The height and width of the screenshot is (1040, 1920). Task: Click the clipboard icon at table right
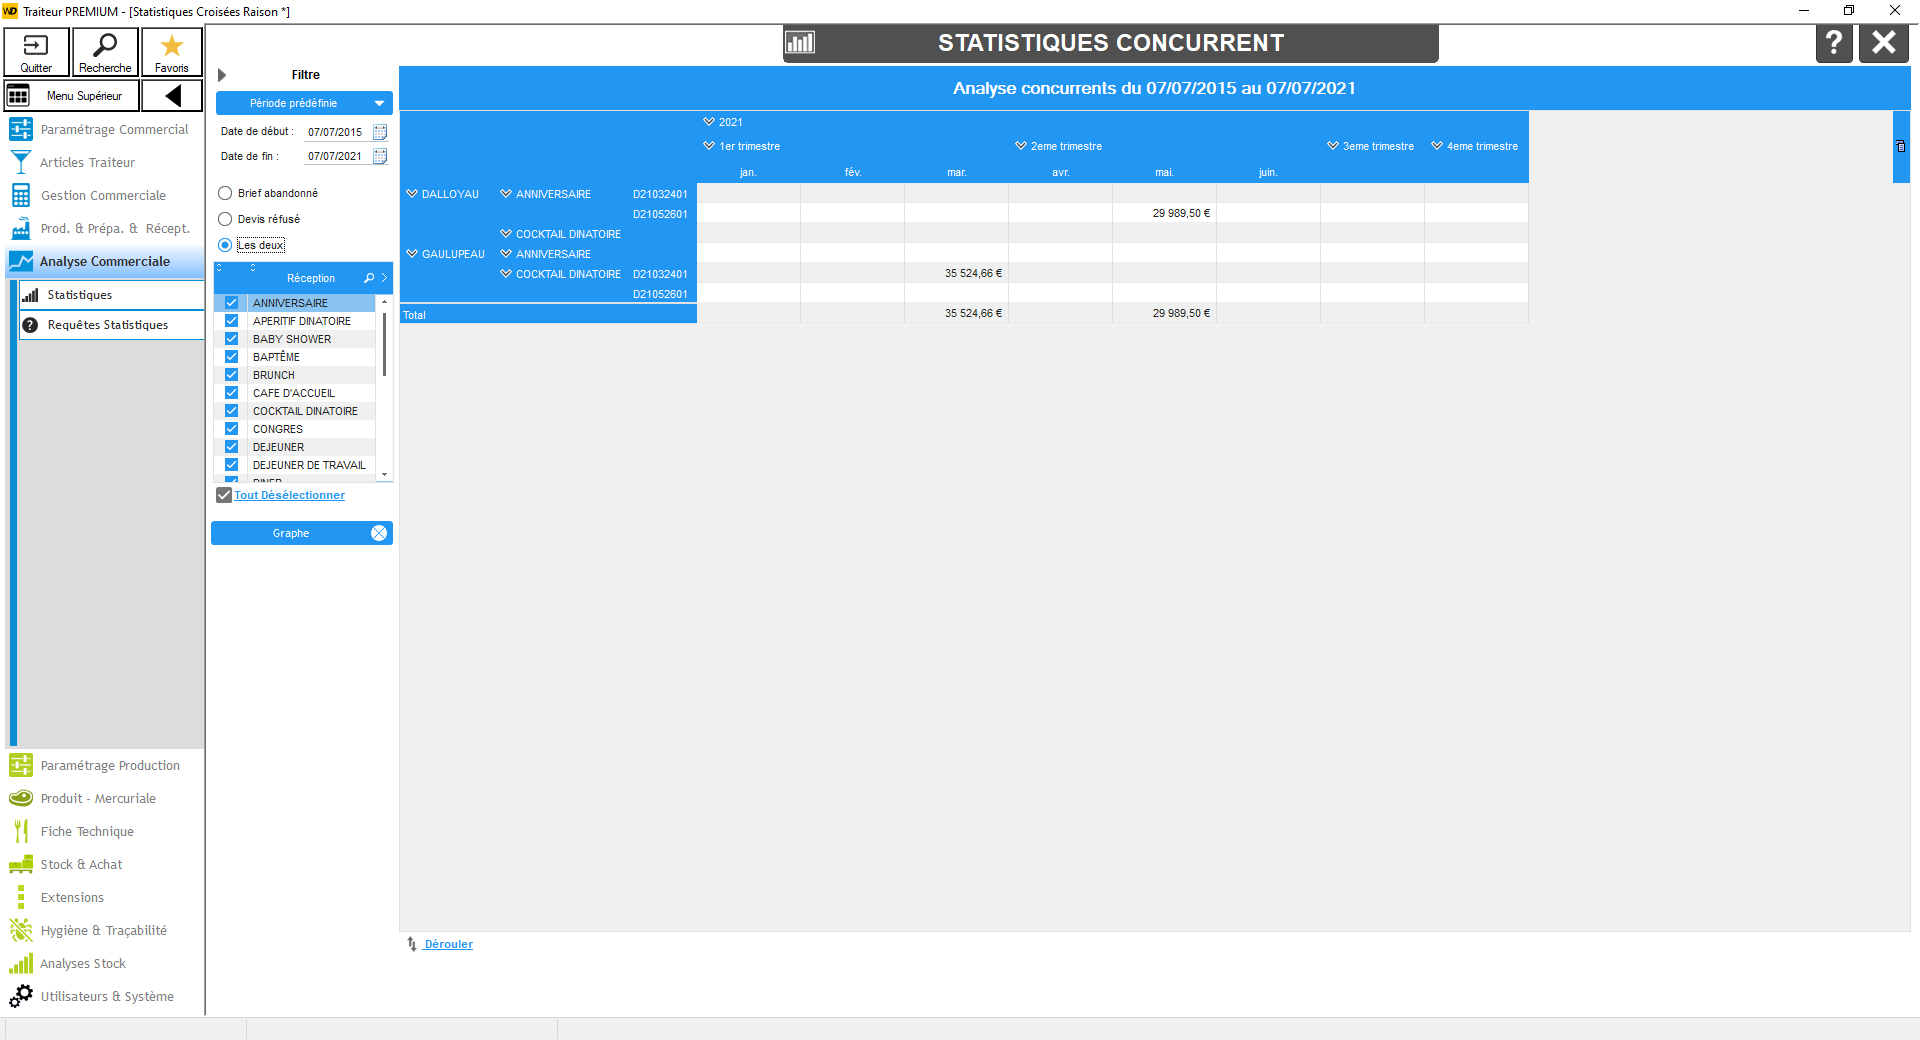pos(1901,146)
